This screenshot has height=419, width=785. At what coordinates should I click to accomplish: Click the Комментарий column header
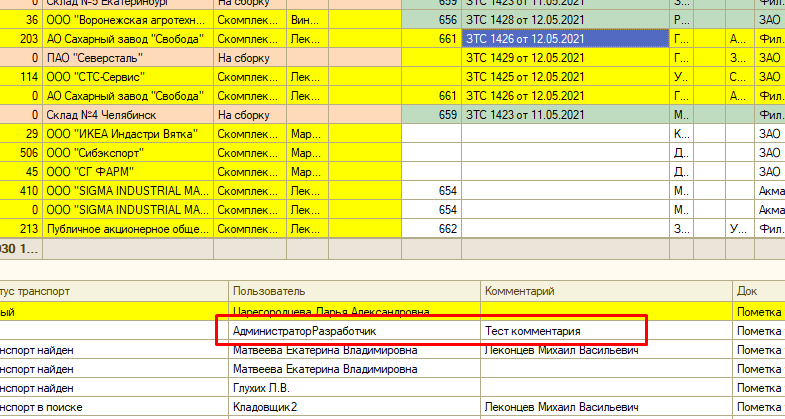click(x=606, y=291)
